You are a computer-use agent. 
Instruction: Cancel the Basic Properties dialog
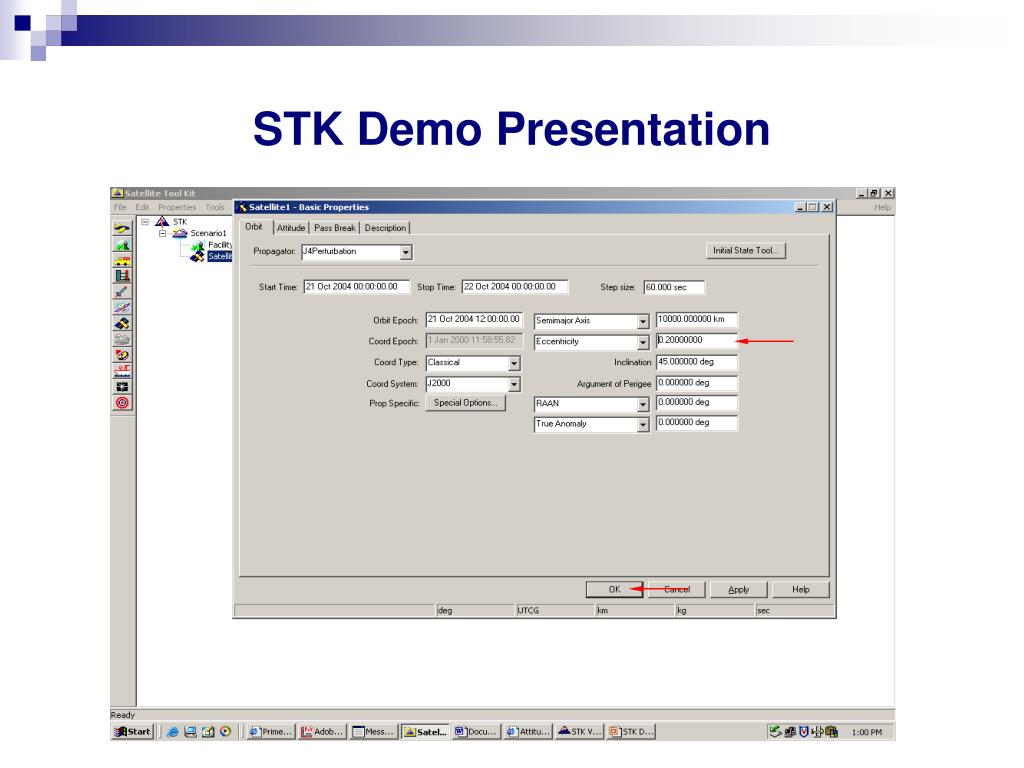point(677,590)
